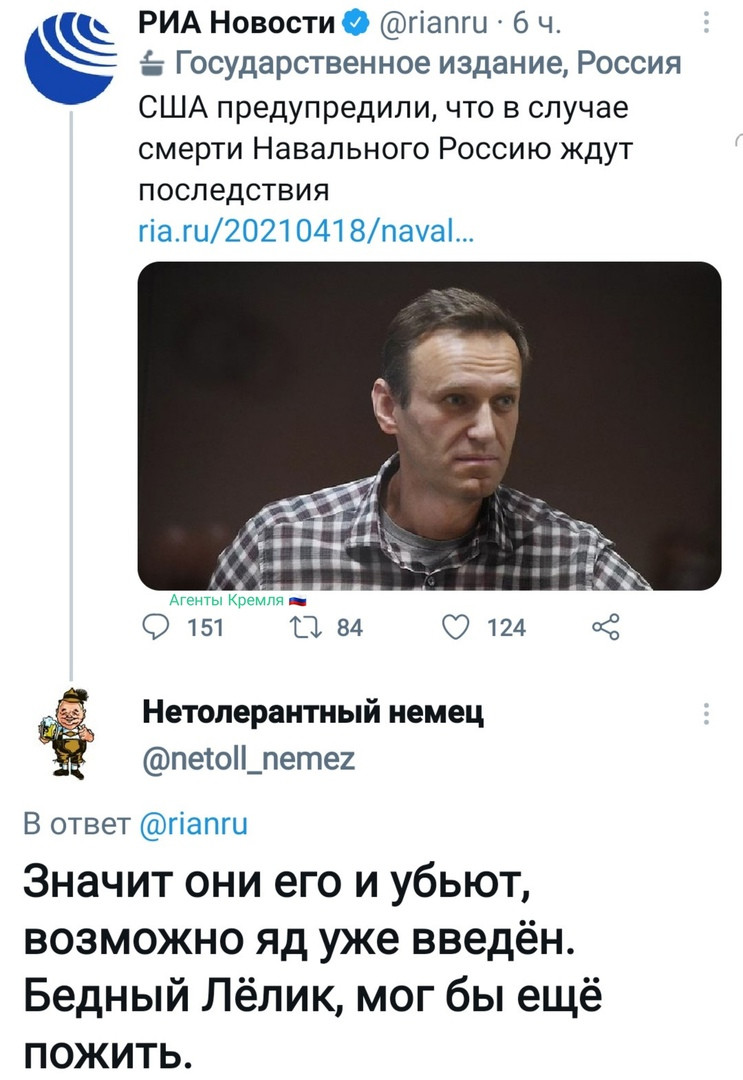The image size is (743, 1080).
Task: Click the РИА Новости account name
Action: pyautogui.click(x=236, y=24)
